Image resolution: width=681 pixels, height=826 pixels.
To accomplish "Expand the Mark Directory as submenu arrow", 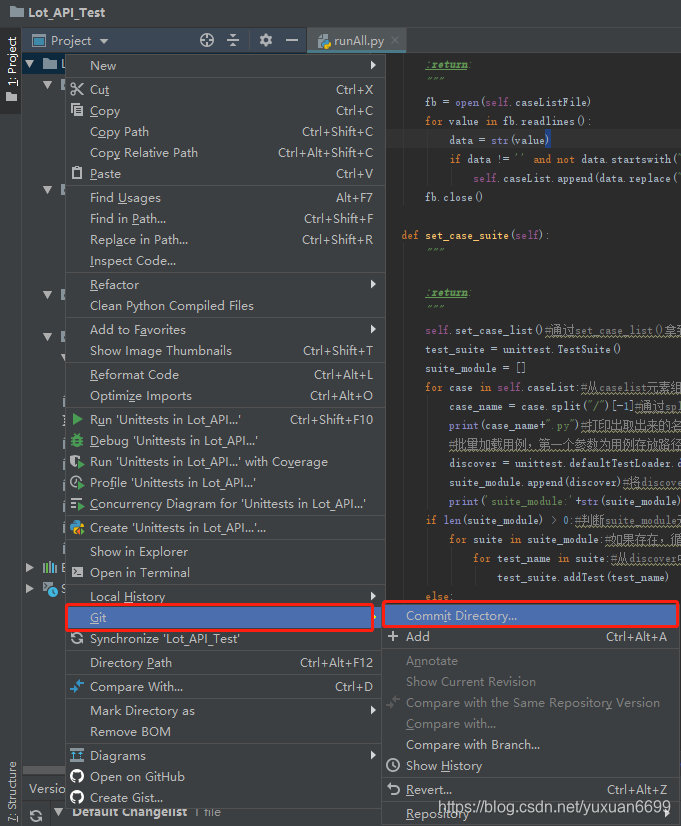I will [373, 710].
